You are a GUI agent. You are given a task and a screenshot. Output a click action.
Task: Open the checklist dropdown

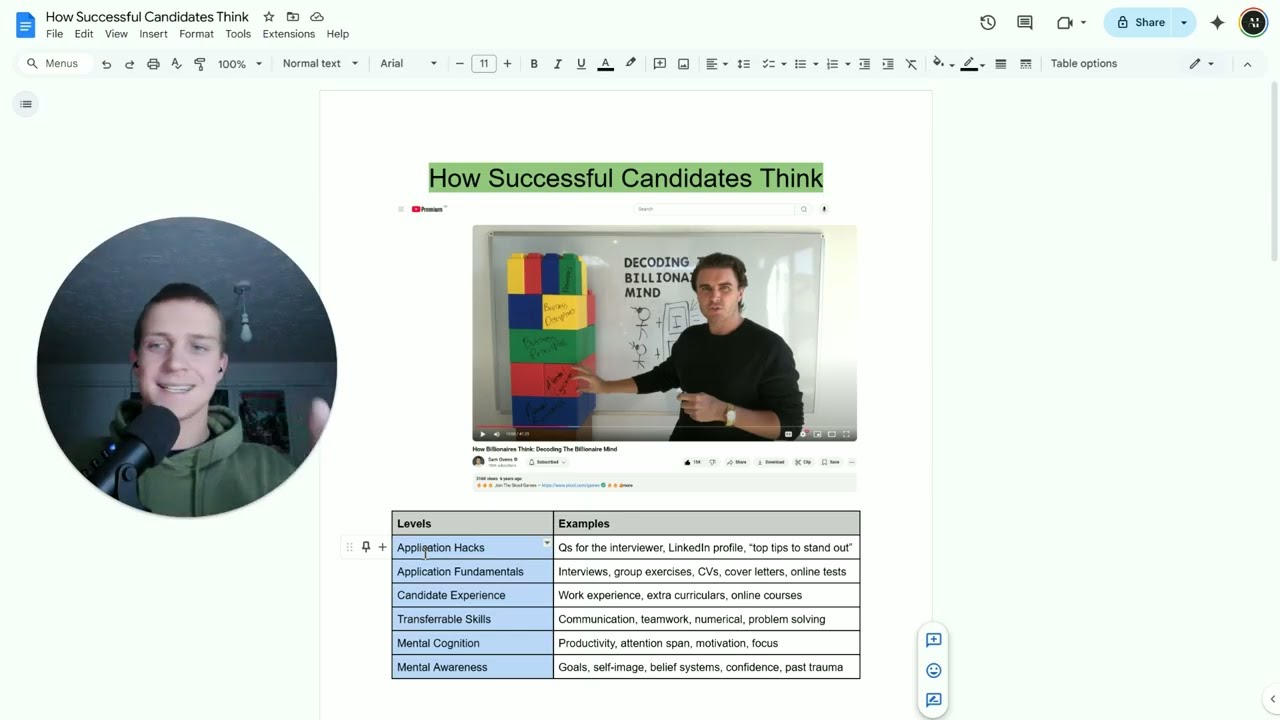click(774, 64)
